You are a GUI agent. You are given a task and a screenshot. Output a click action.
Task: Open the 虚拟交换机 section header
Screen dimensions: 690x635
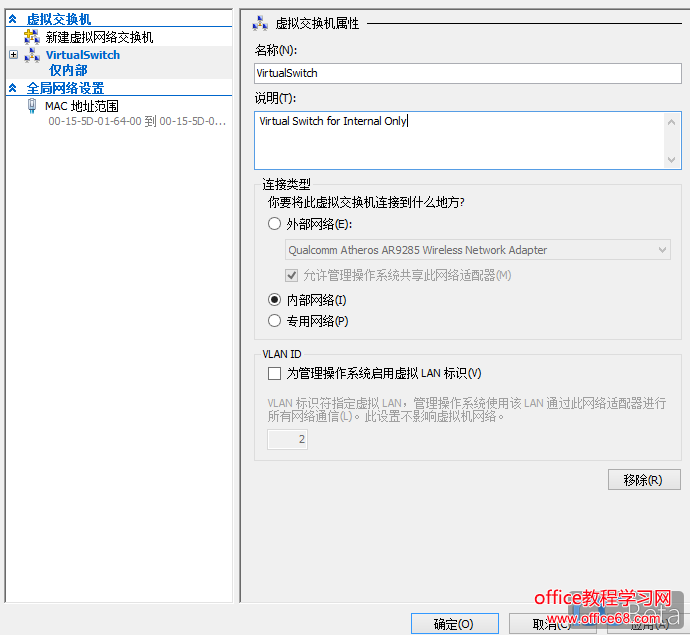click(59, 19)
